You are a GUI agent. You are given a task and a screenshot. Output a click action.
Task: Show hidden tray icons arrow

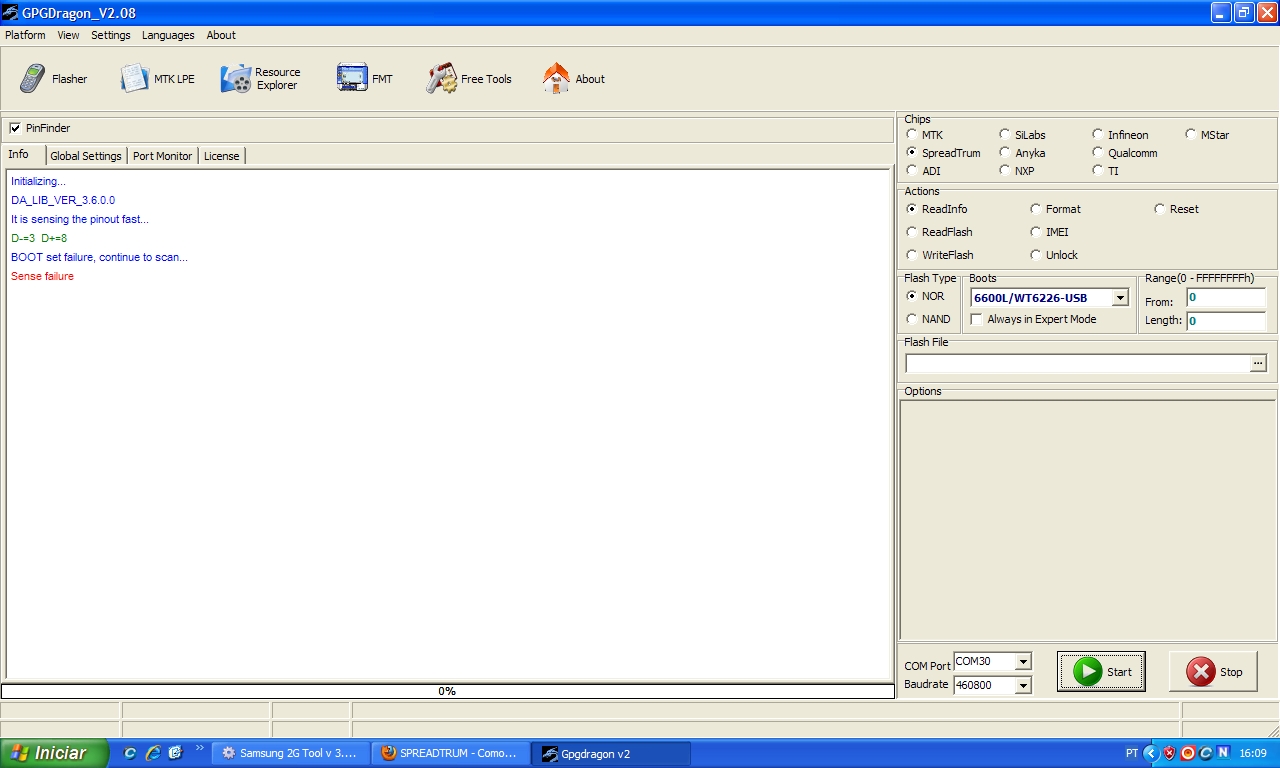(1151, 753)
